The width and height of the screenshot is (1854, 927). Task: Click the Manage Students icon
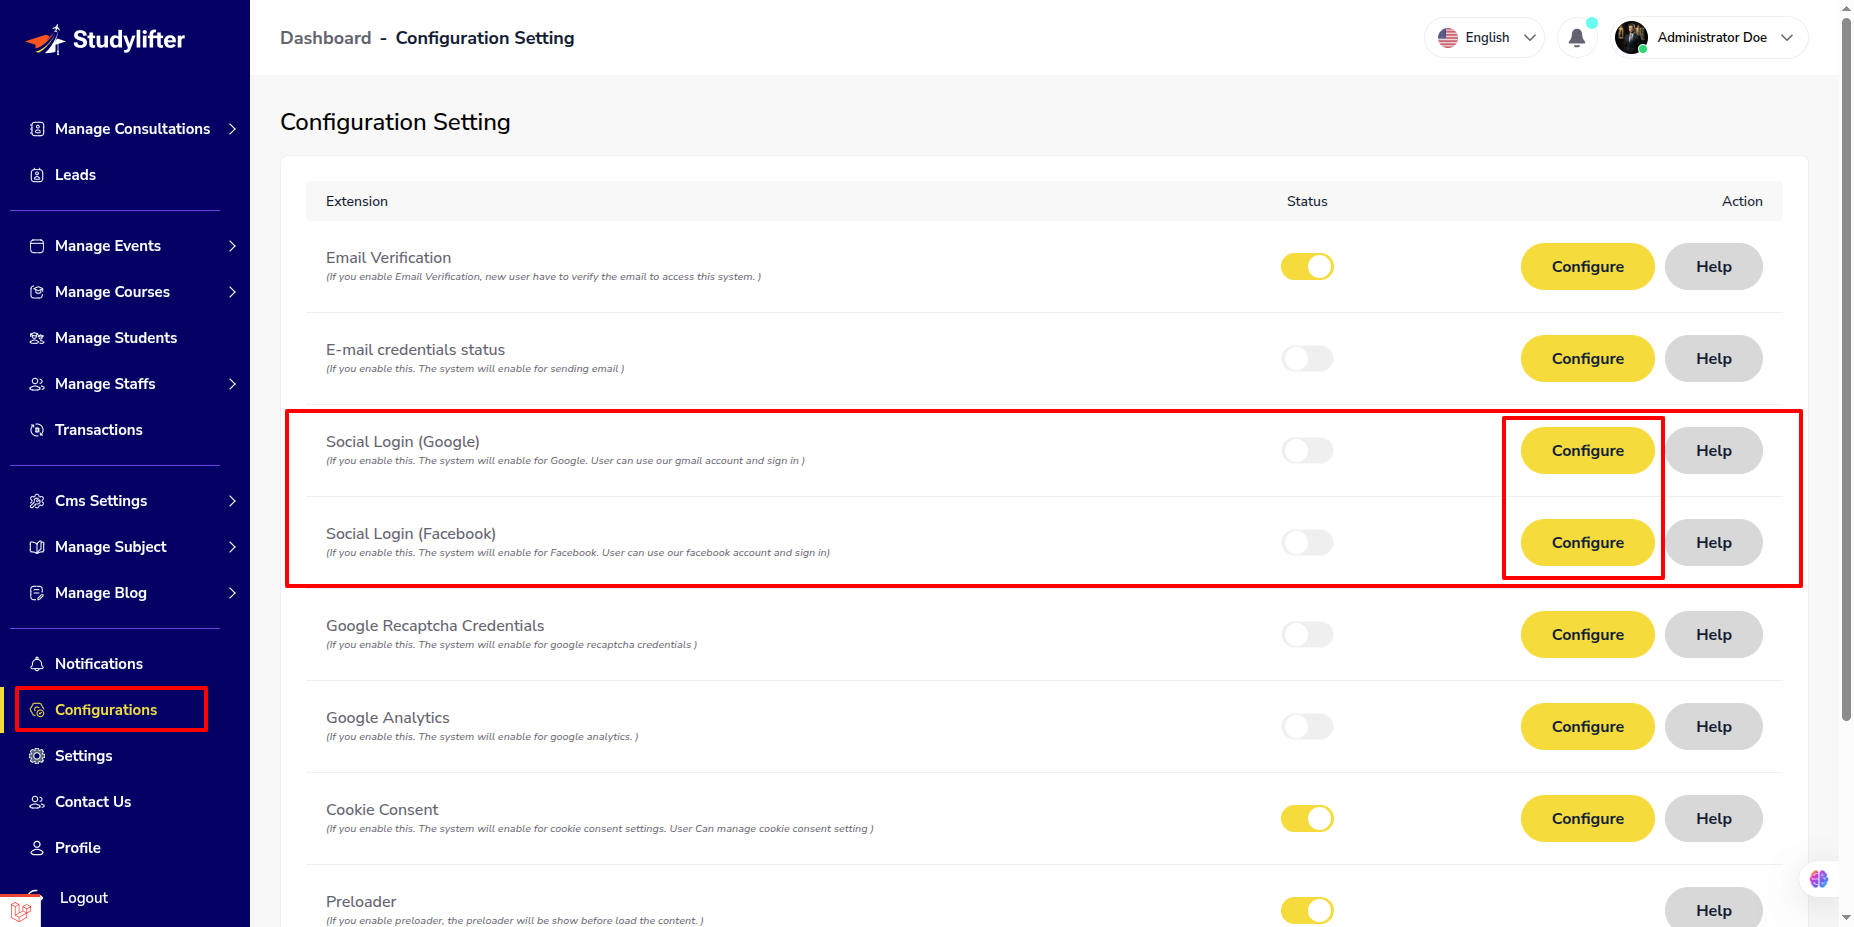tap(37, 338)
